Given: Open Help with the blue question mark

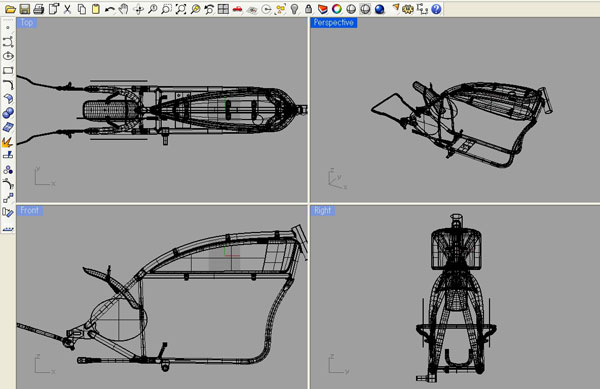Looking at the screenshot, I should click(436, 9).
